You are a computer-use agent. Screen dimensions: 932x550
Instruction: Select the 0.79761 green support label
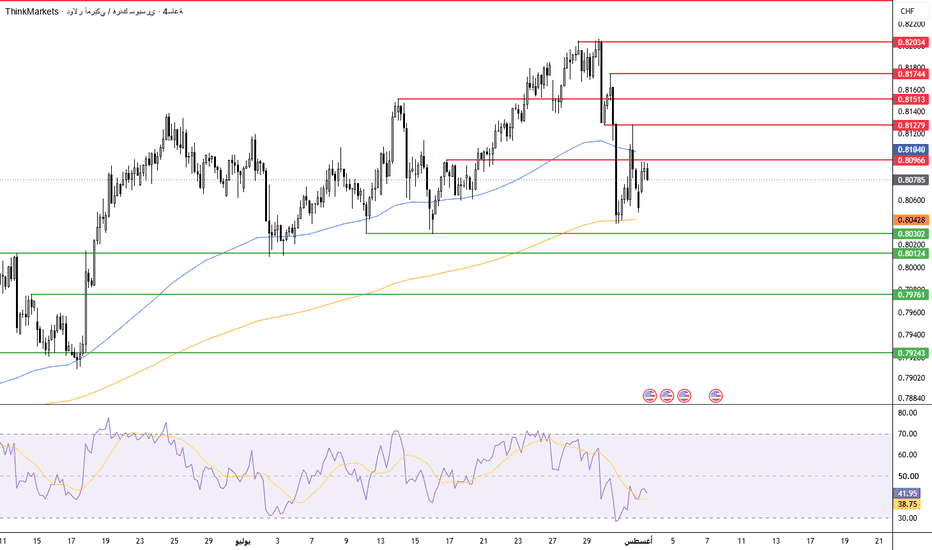click(911, 295)
